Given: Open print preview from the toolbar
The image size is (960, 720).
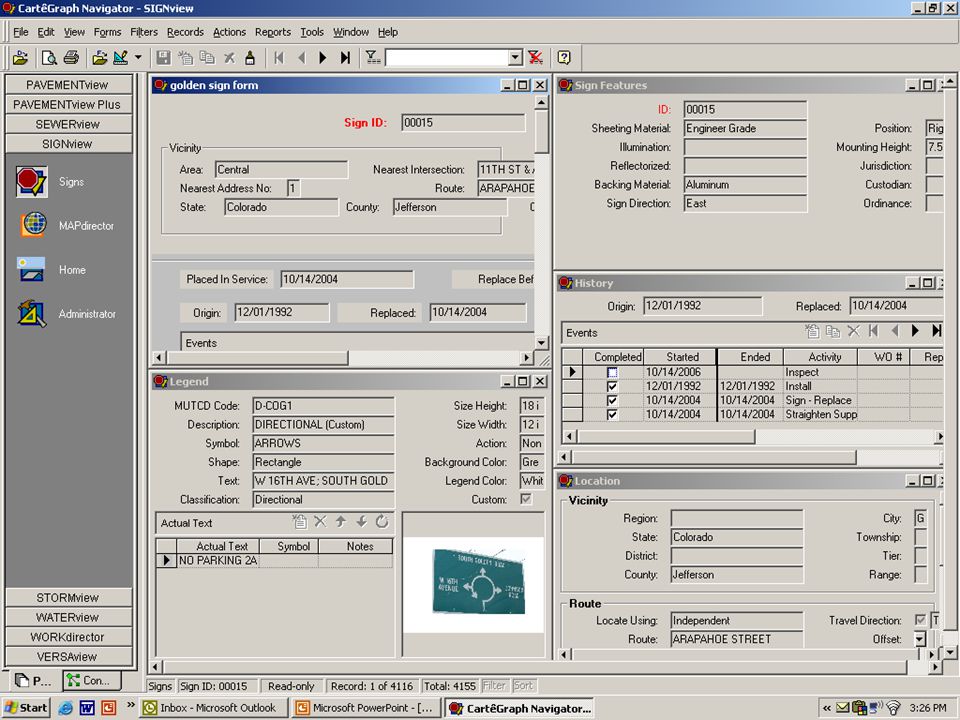Looking at the screenshot, I should [x=49, y=58].
